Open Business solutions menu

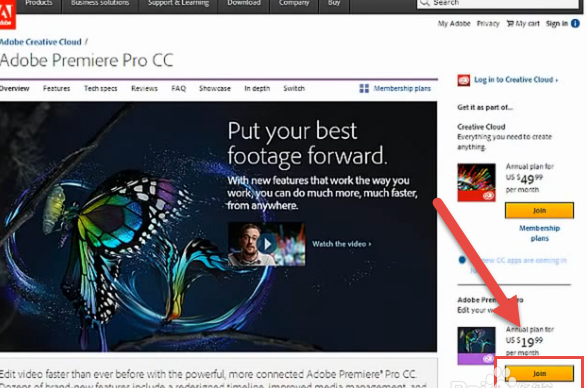tap(100, 4)
